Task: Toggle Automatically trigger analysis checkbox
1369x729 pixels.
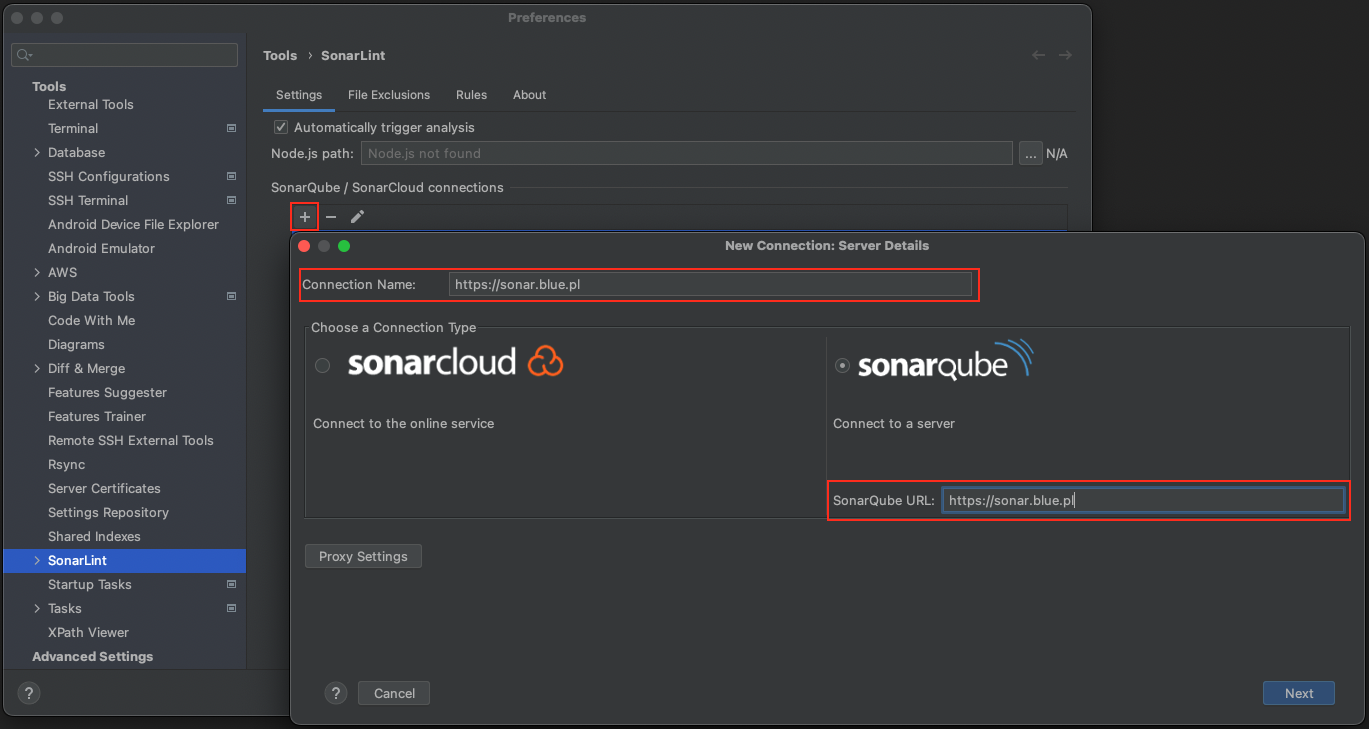Action: 281,128
